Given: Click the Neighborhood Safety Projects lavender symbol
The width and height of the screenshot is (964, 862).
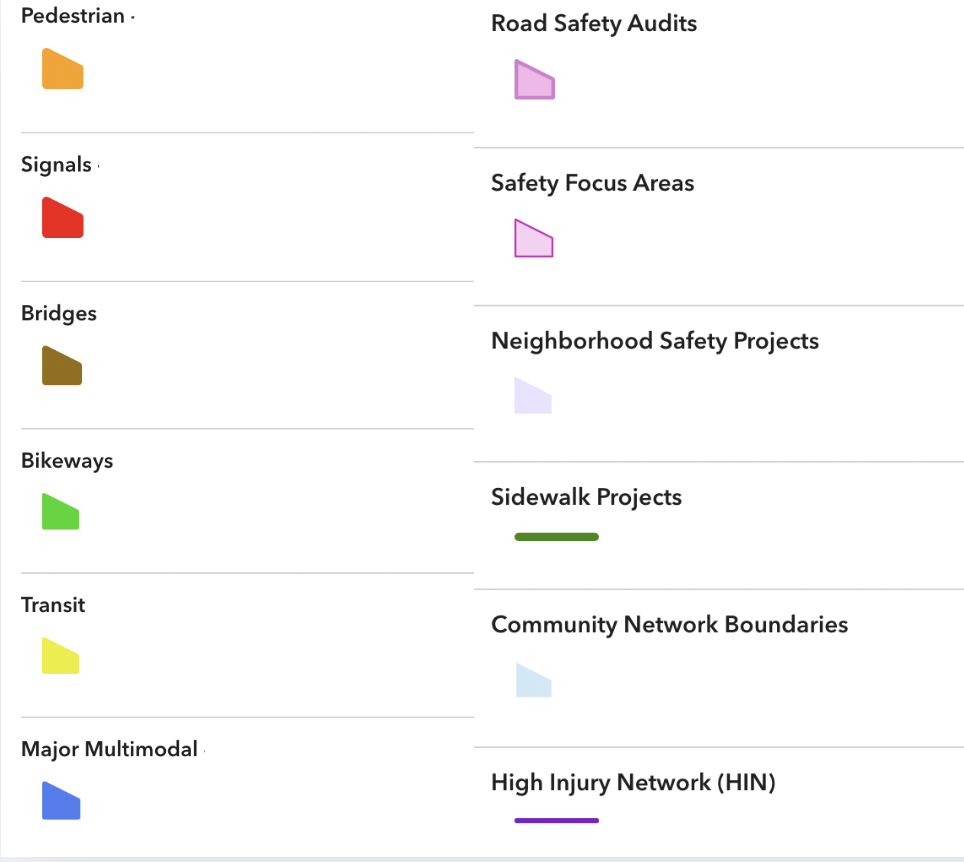Looking at the screenshot, I should pos(533,397).
